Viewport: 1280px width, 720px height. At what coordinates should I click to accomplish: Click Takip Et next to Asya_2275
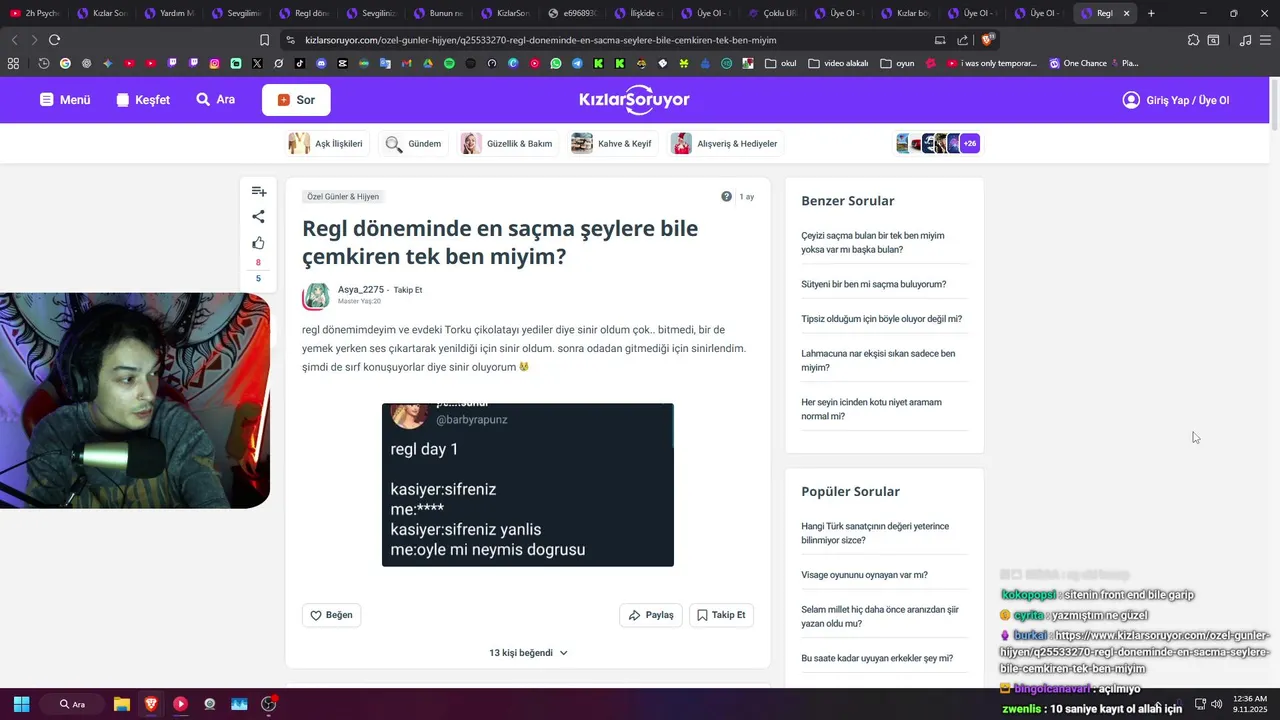[408, 290]
